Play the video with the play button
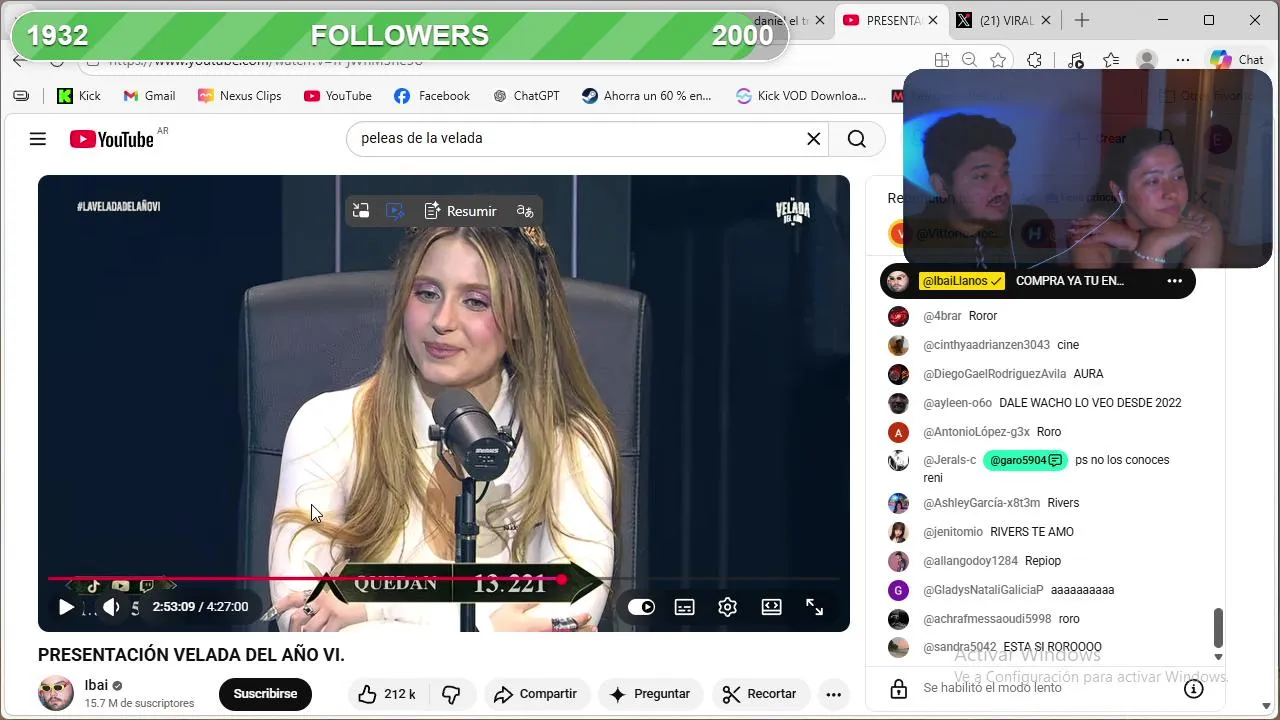Image resolution: width=1280 pixels, height=720 pixels. point(66,607)
